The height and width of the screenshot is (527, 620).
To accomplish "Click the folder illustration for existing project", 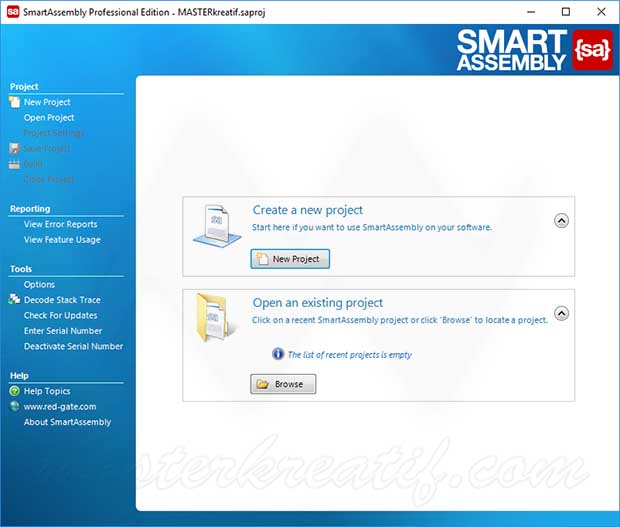I will (x=216, y=318).
